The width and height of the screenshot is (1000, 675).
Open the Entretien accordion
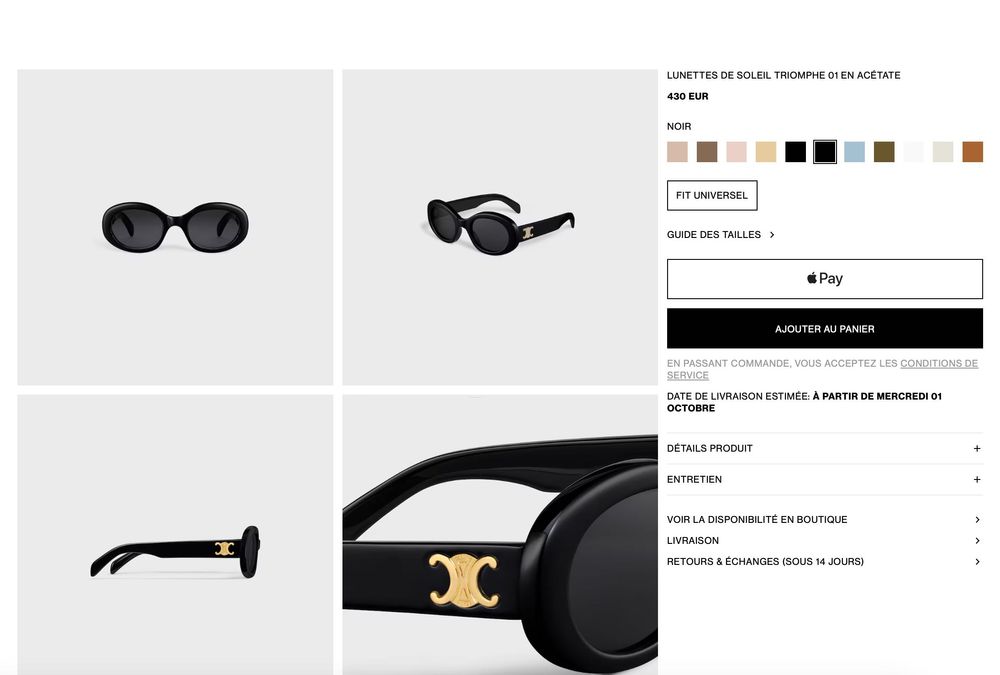click(825, 479)
